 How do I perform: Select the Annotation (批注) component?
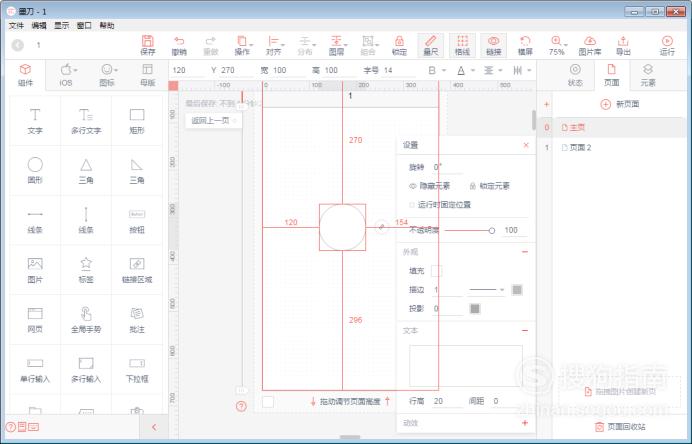[137, 320]
